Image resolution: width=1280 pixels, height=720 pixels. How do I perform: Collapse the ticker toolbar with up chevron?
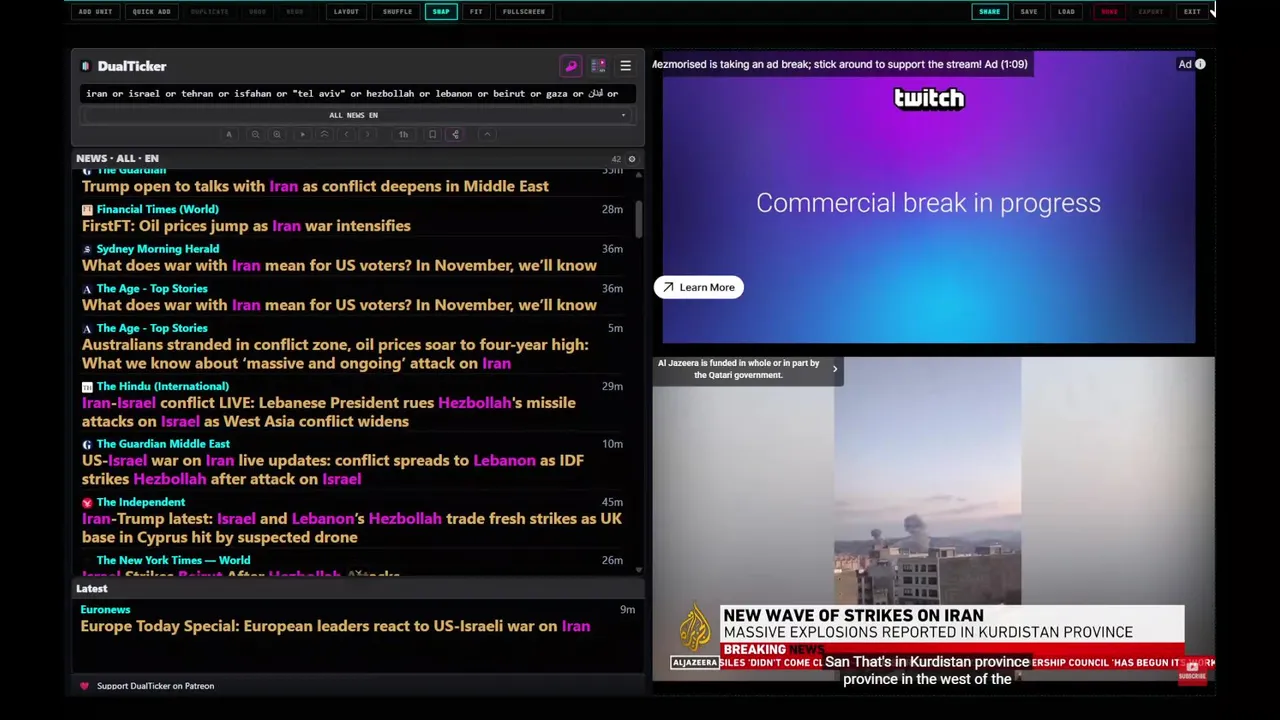coord(487,134)
